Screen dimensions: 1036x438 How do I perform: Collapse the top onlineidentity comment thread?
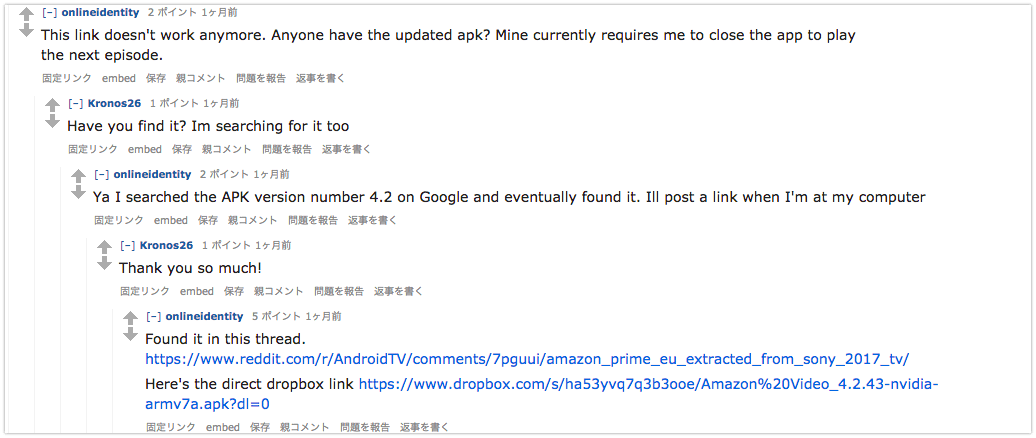point(49,12)
